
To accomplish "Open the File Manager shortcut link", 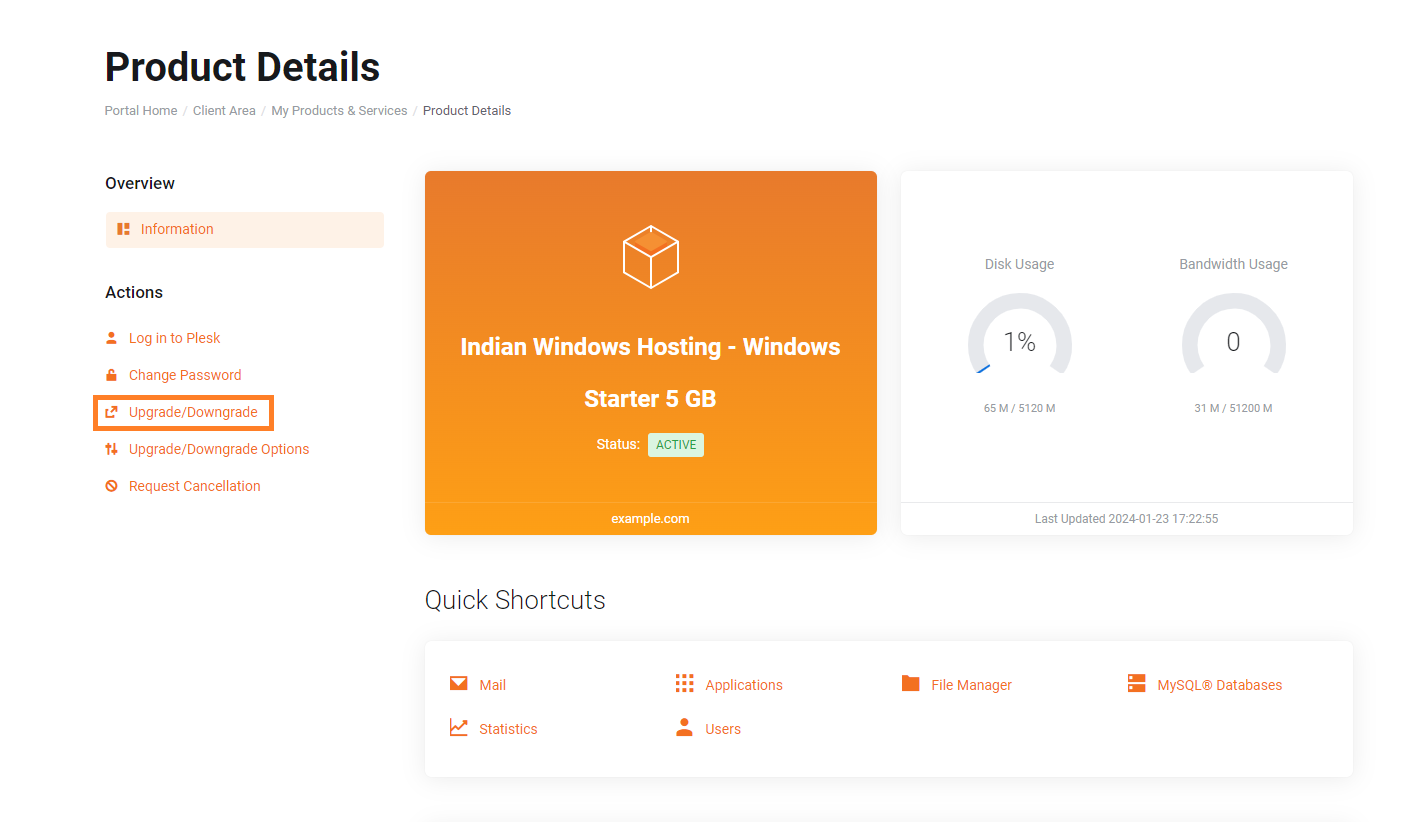I will coord(971,685).
